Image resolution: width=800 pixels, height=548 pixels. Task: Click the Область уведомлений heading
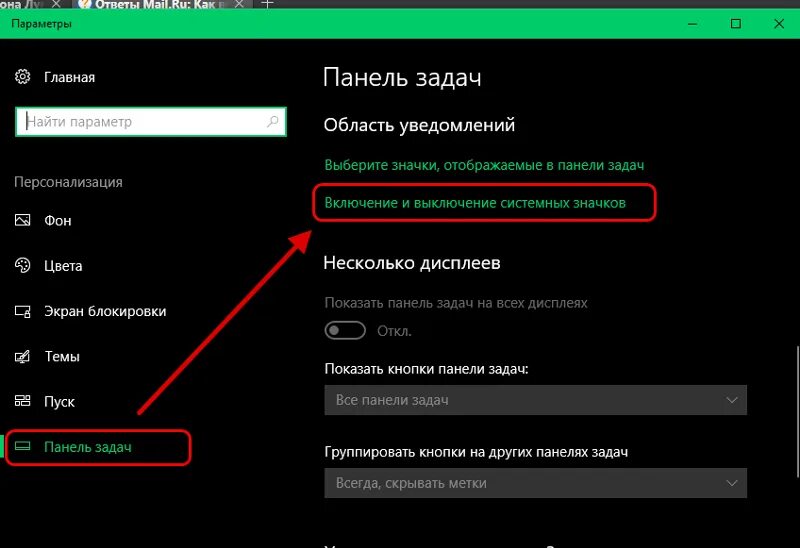point(419,125)
